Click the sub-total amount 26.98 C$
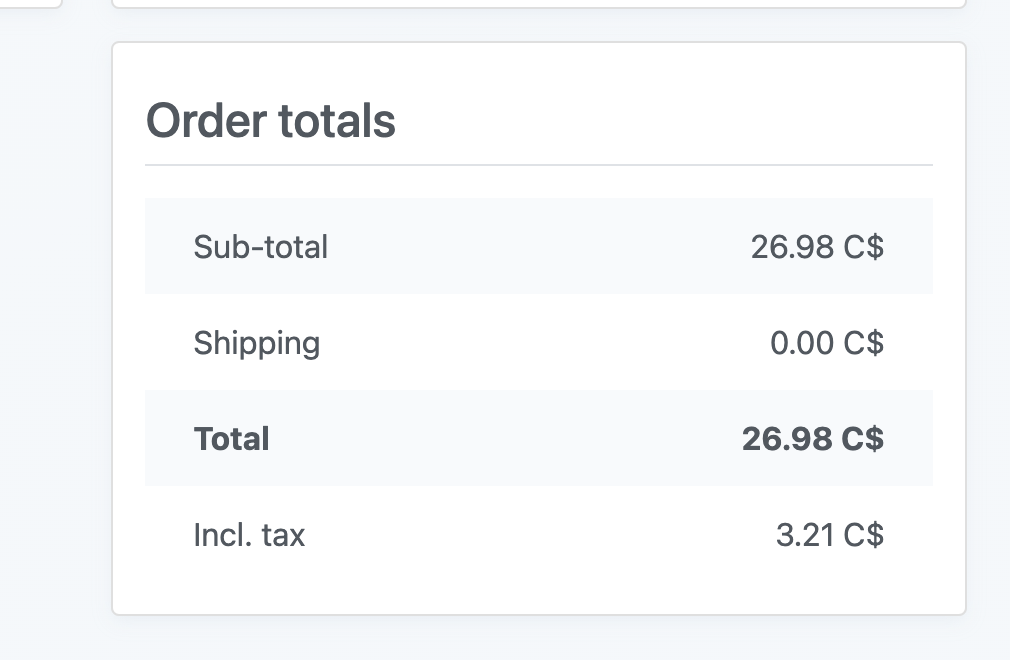Image resolution: width=1010 pixels, height=660 pixels. pos(817,247)
